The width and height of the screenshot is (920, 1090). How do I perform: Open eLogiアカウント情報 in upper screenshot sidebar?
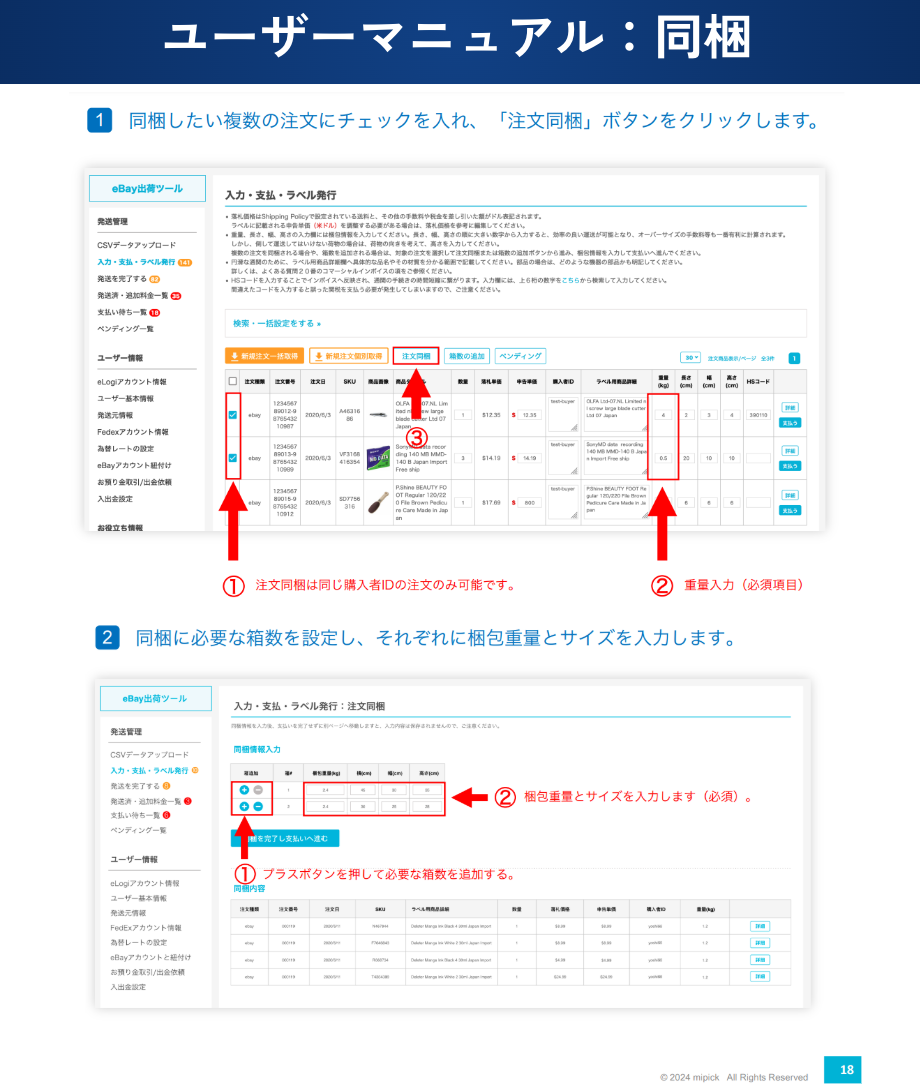[131, 382]
